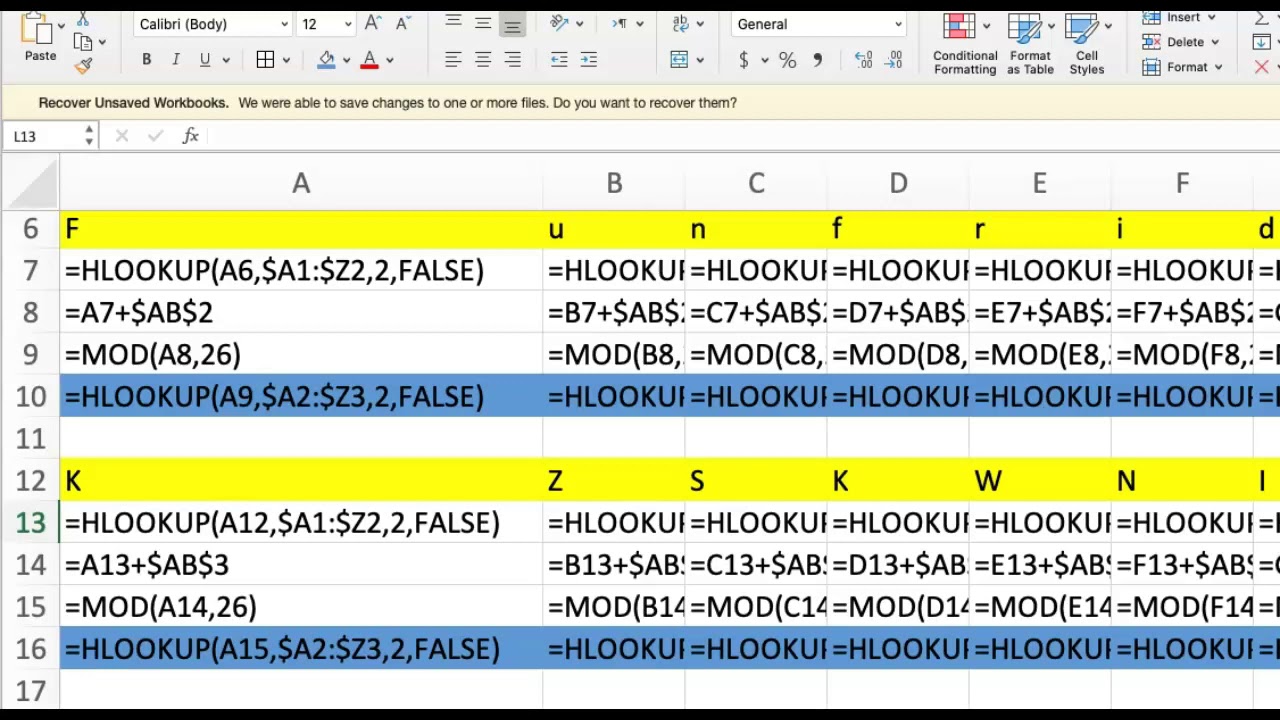Click cell A7 with HLOOKUP(A6 formula

point(301,270)
